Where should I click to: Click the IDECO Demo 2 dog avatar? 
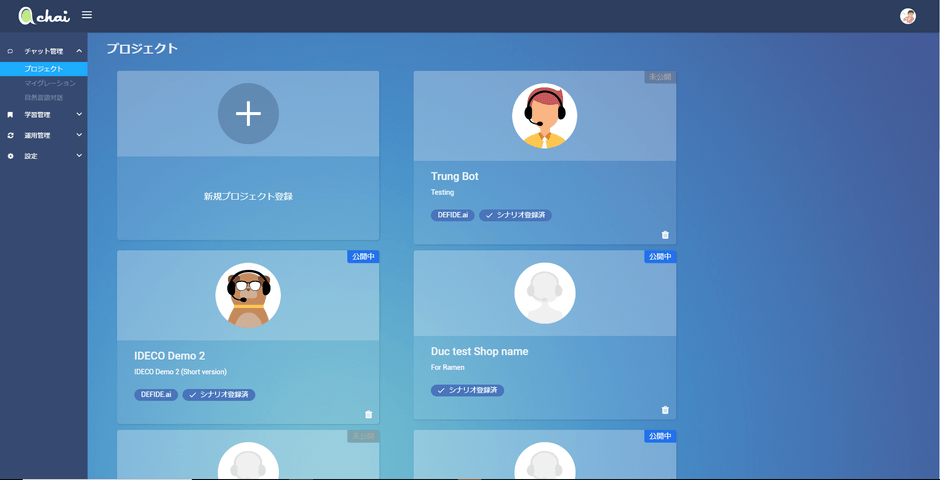point(248,295)
